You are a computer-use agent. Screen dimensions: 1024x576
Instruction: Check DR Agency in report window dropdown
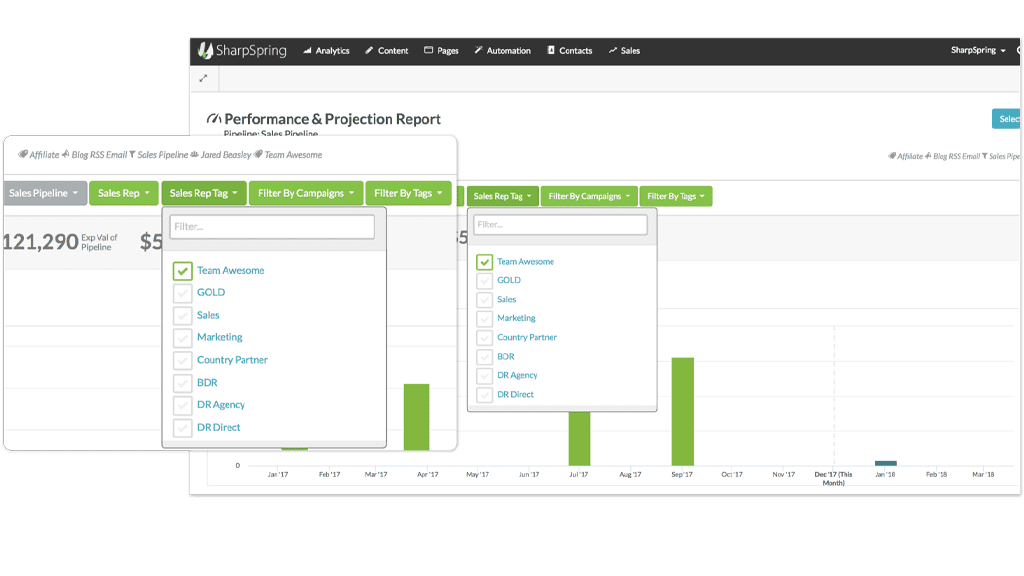tap(485, 376)
